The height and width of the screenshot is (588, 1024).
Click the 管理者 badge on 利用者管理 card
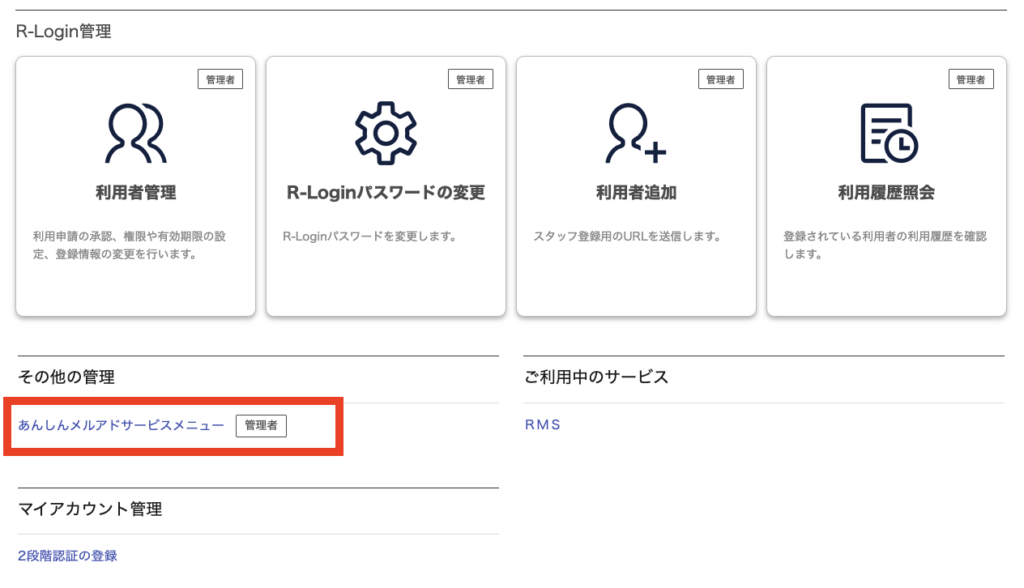219,79
